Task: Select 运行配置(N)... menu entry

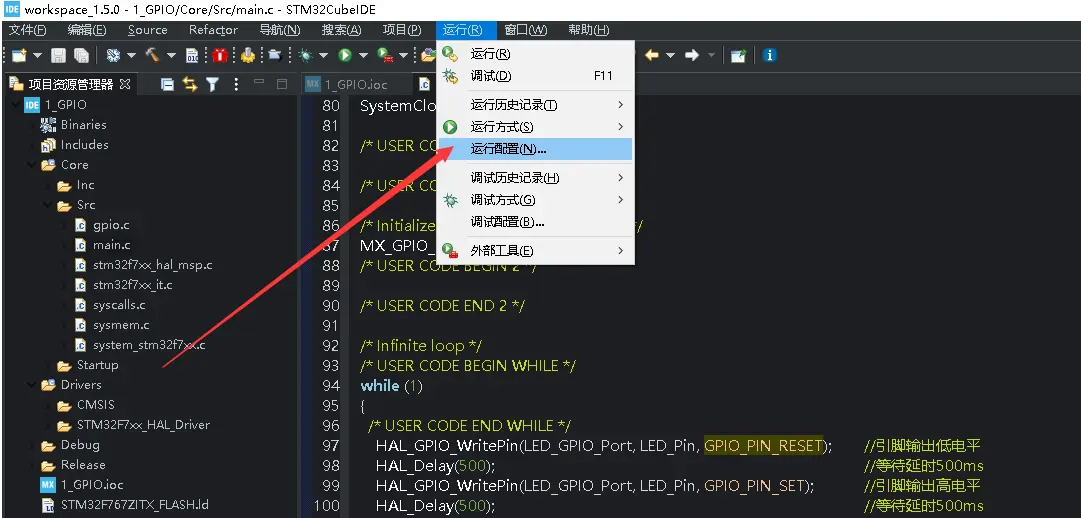Action: [535, 149]
